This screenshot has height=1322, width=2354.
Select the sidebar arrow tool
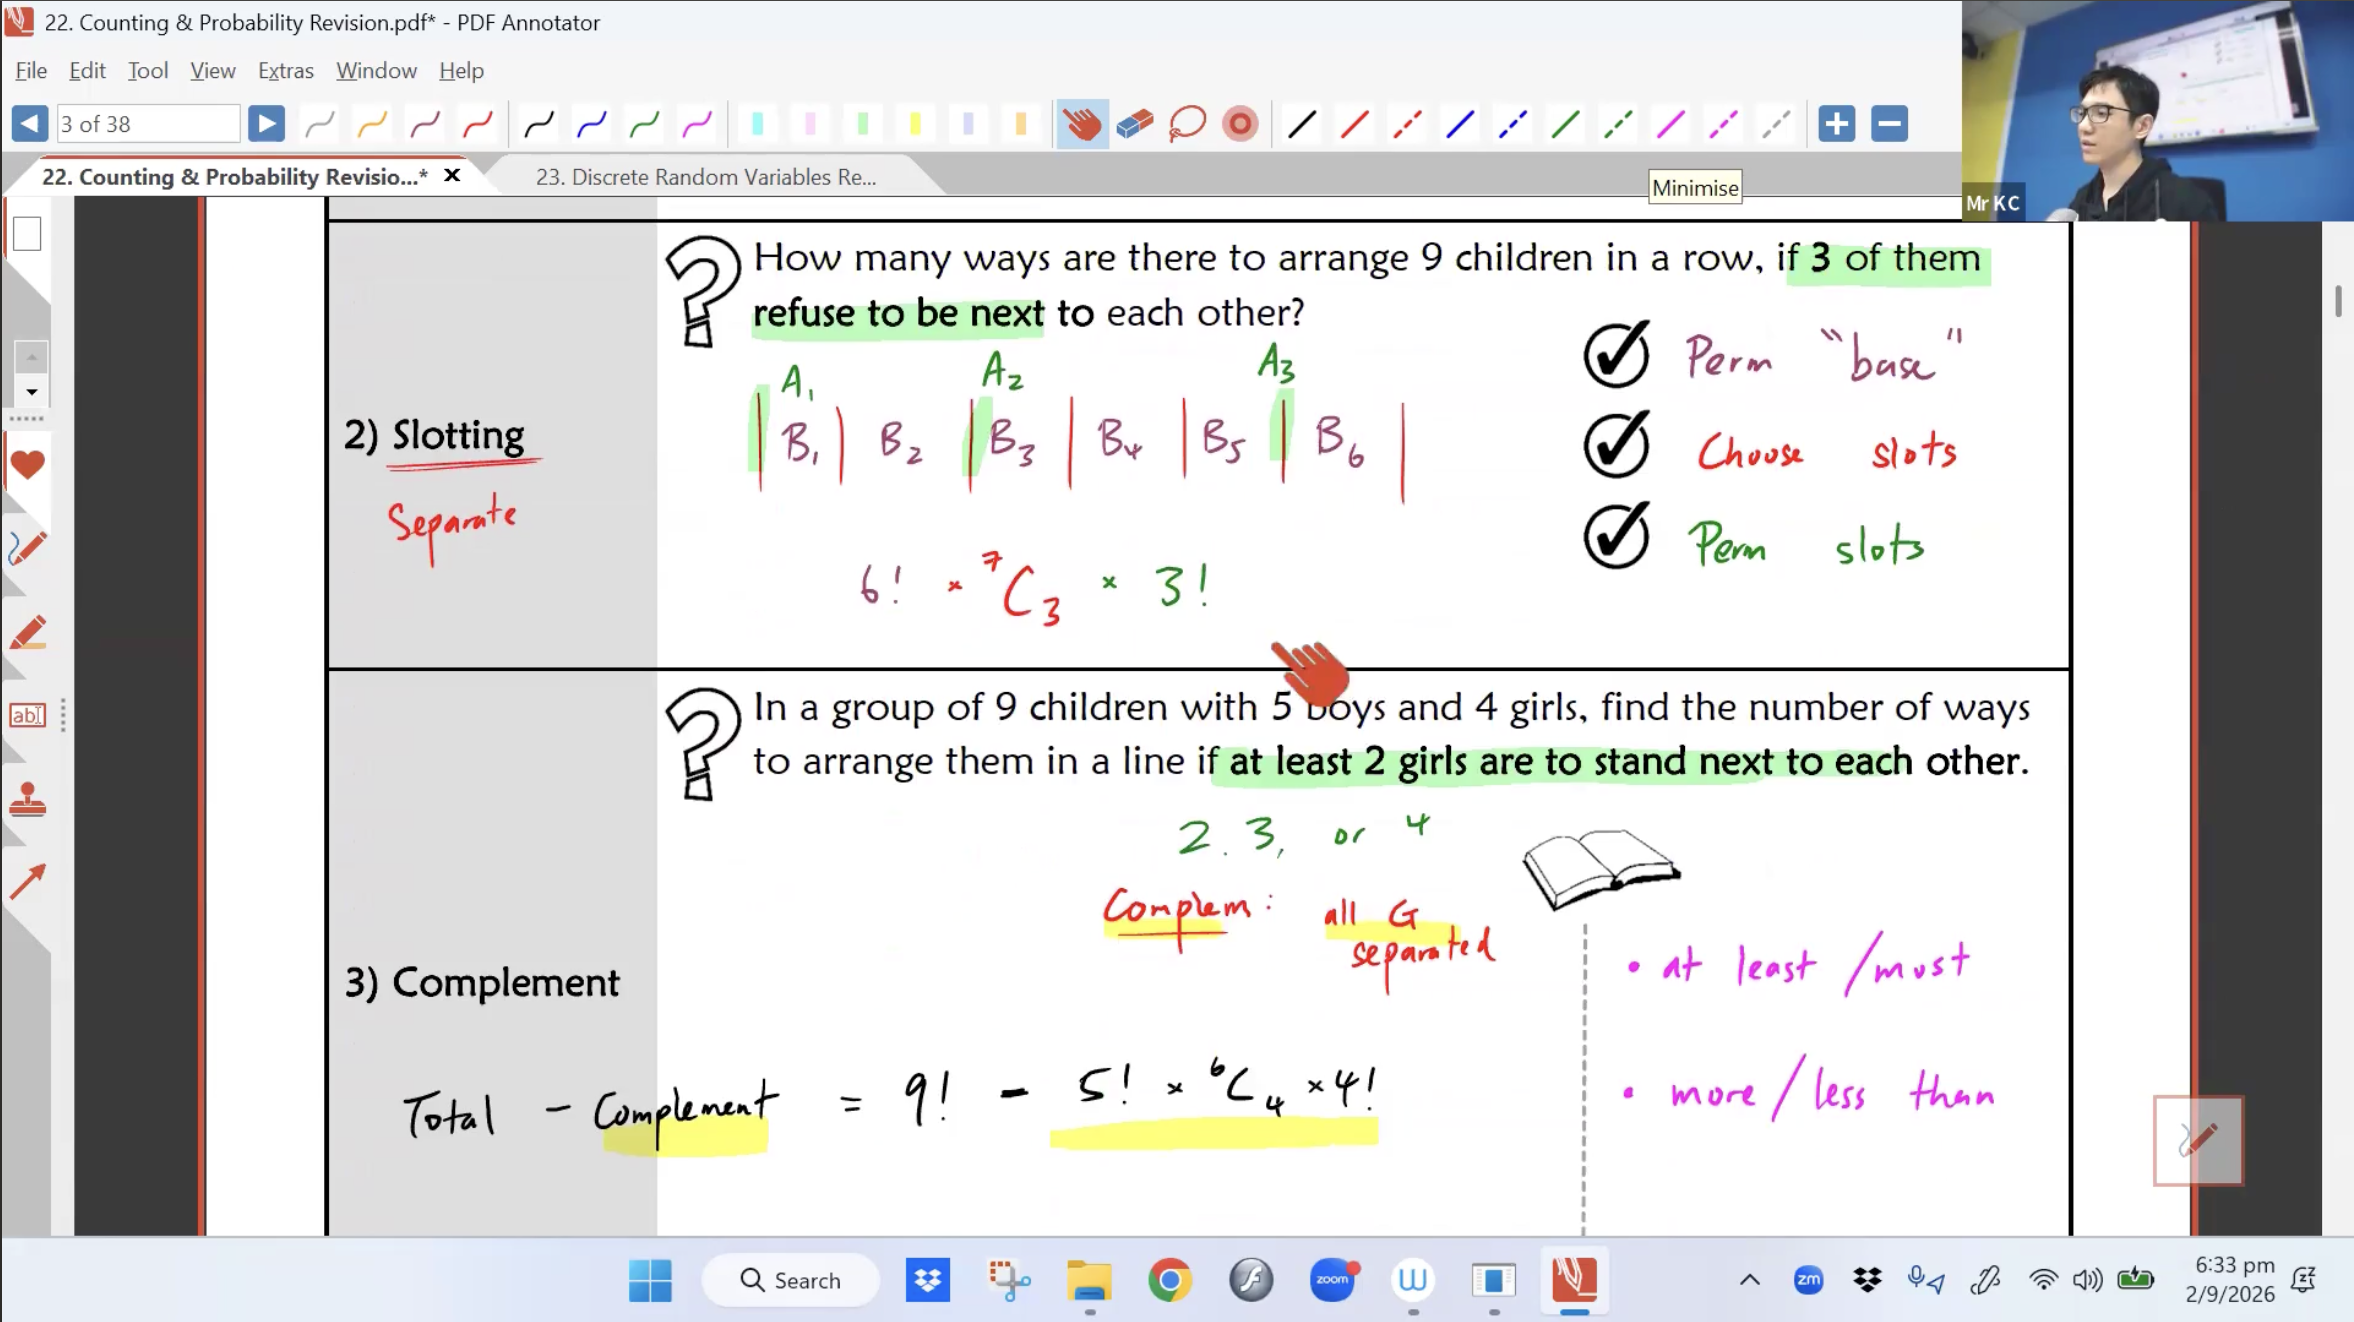[x=27, y=882]
